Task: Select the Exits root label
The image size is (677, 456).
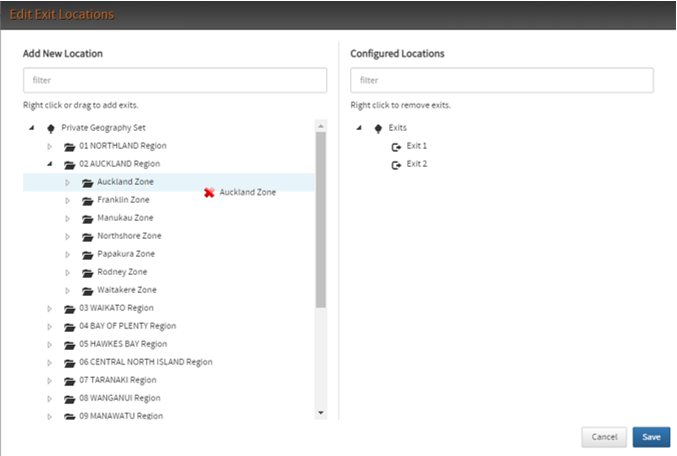Action: pyautogui.click(x=398, y=128)
